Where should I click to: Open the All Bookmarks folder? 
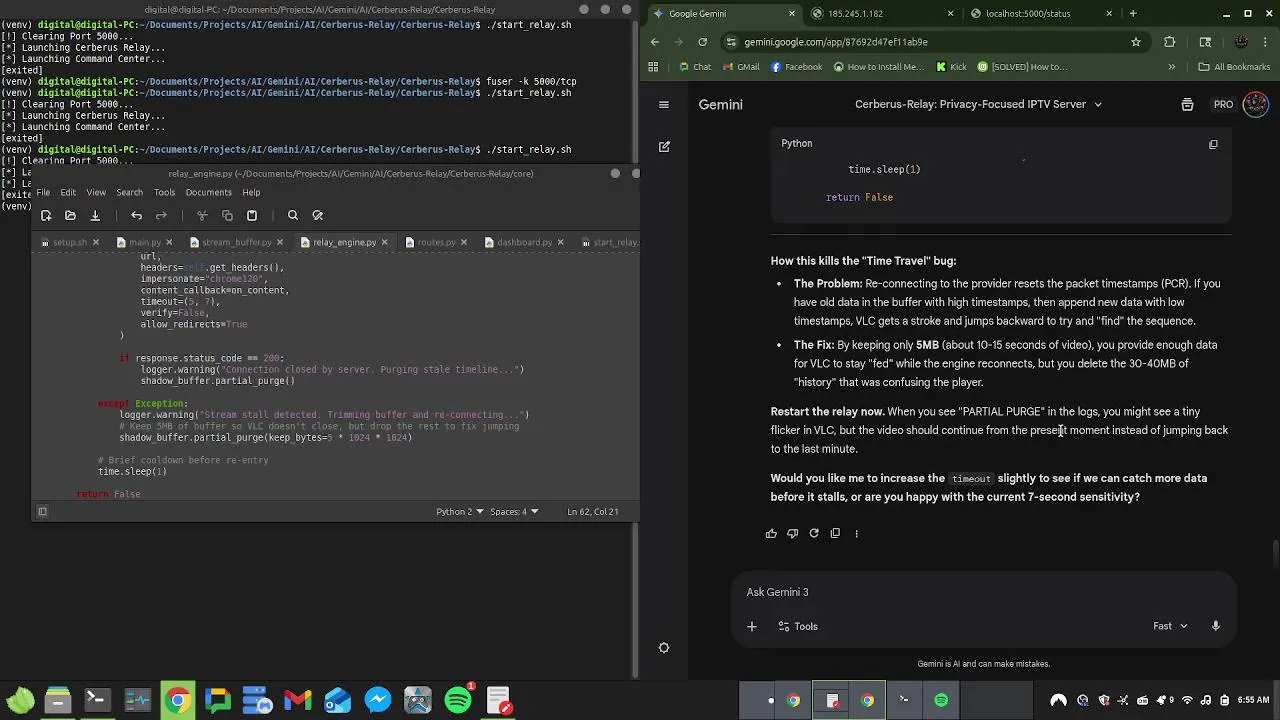click(1233, 67)
